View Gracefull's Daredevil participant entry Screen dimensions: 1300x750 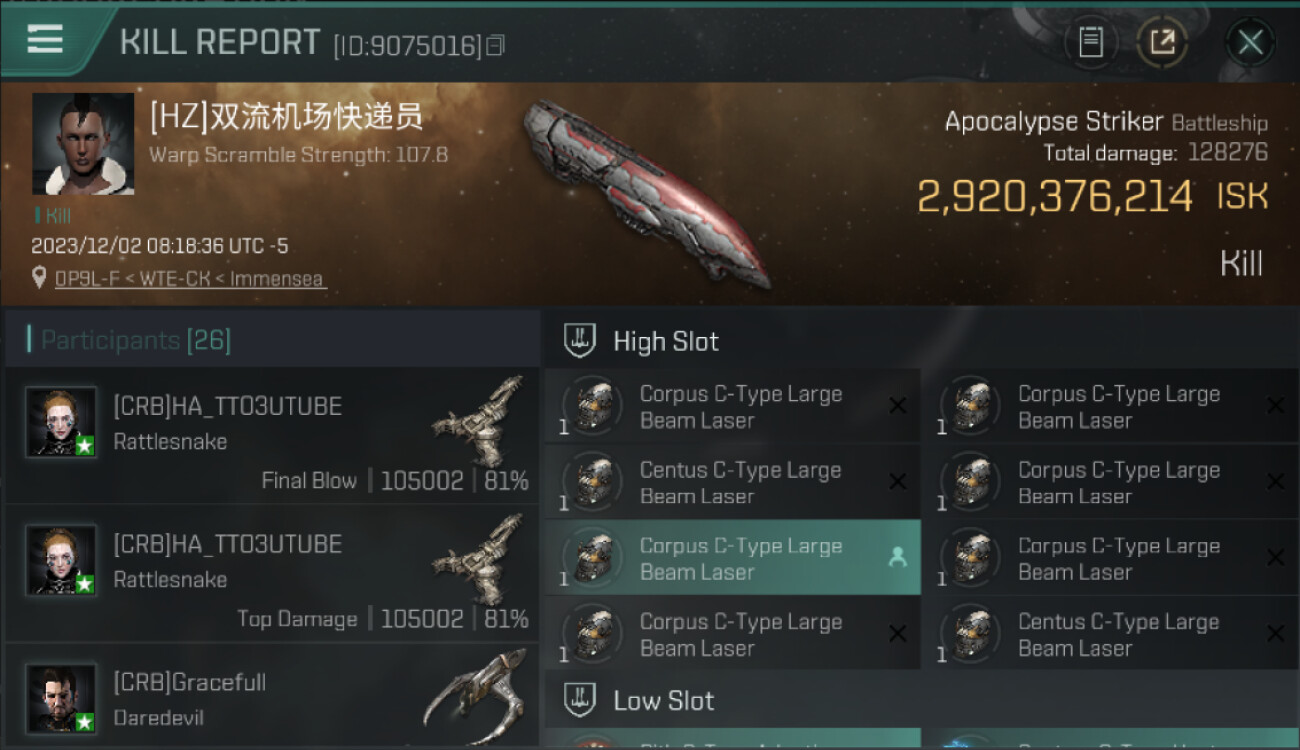click(272, 697)
